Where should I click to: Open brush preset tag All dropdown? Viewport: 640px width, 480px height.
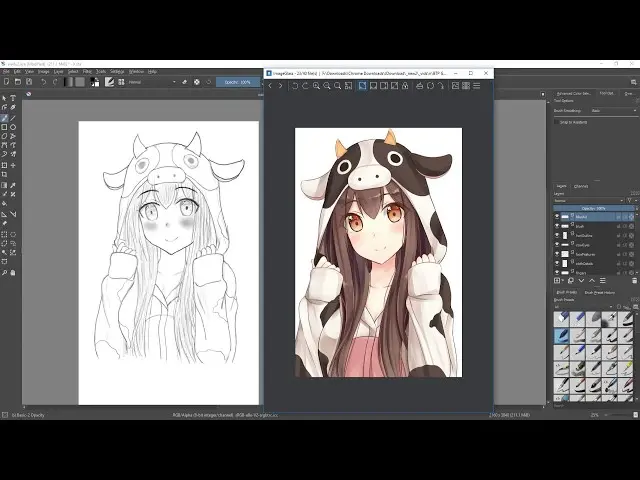coord(584,307)
